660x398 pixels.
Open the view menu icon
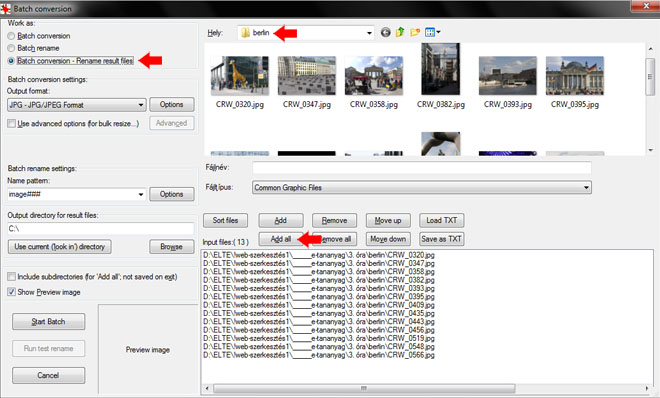[x=432, y=32]
